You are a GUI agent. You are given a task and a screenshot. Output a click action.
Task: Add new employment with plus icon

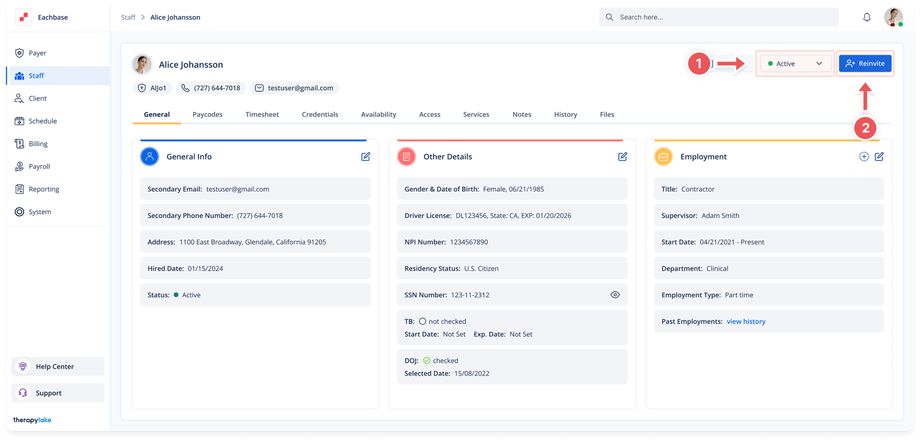[864, 157]
